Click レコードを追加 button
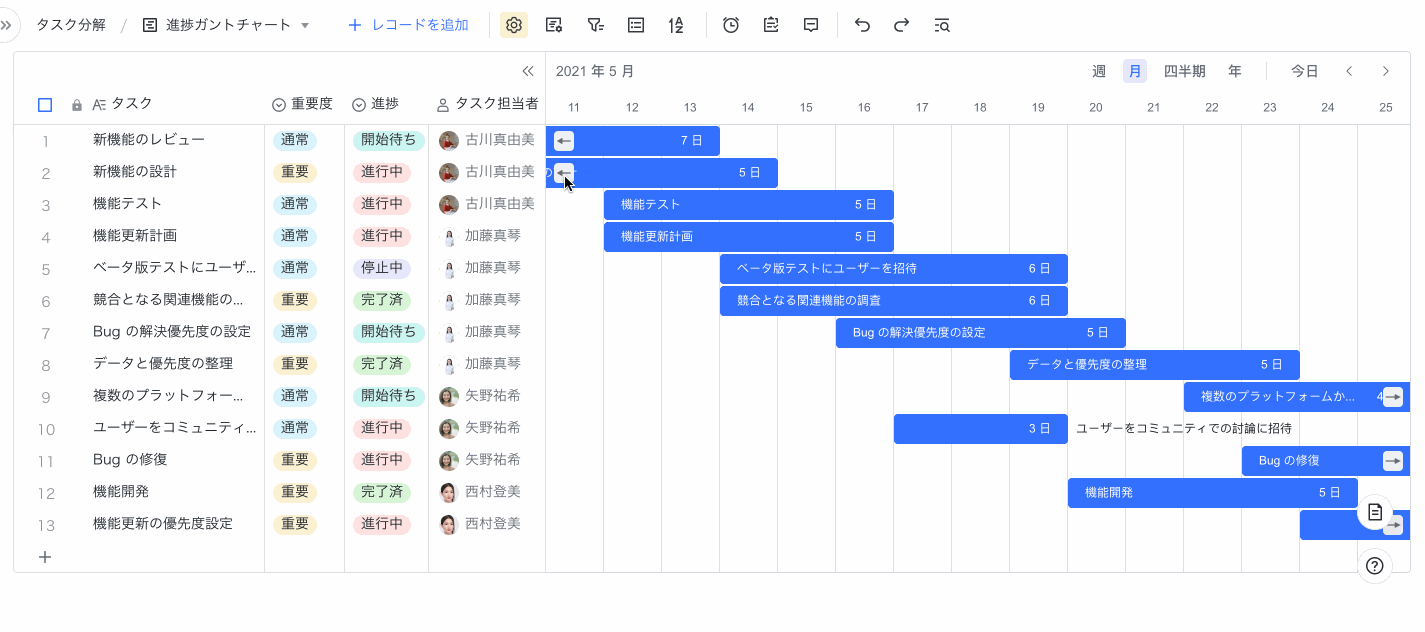Screen dimensions: 1425x632 coord(408,25)
